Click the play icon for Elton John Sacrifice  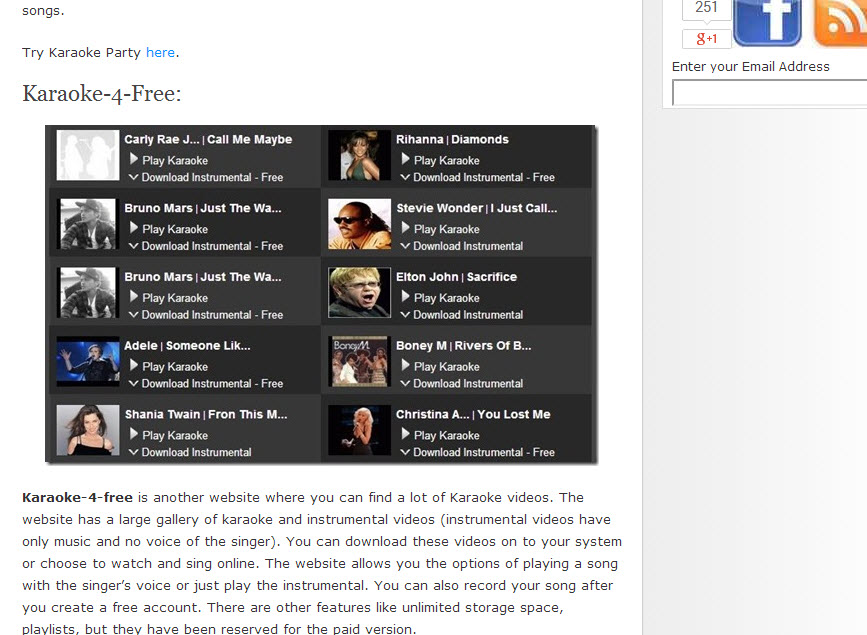click(x=405, y=296)
